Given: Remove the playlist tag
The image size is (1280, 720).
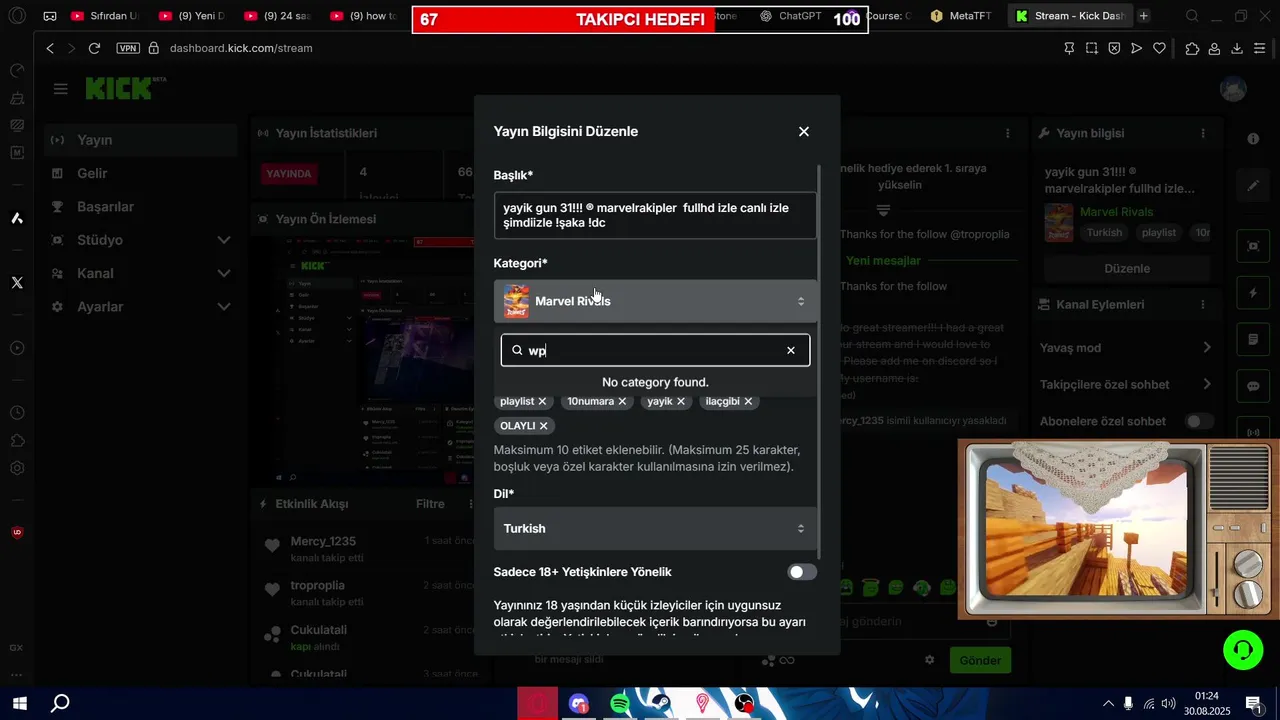Looking at the screenshot, I should (x=542, y=401).
